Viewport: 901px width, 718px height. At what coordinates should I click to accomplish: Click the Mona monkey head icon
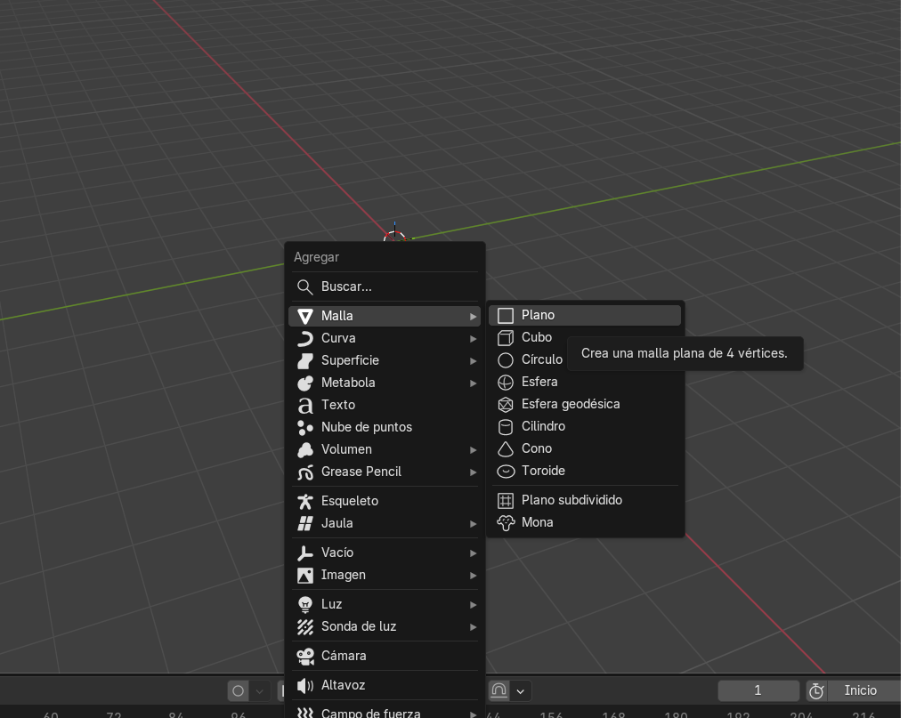pyautogui.click(x=505, y=523)
